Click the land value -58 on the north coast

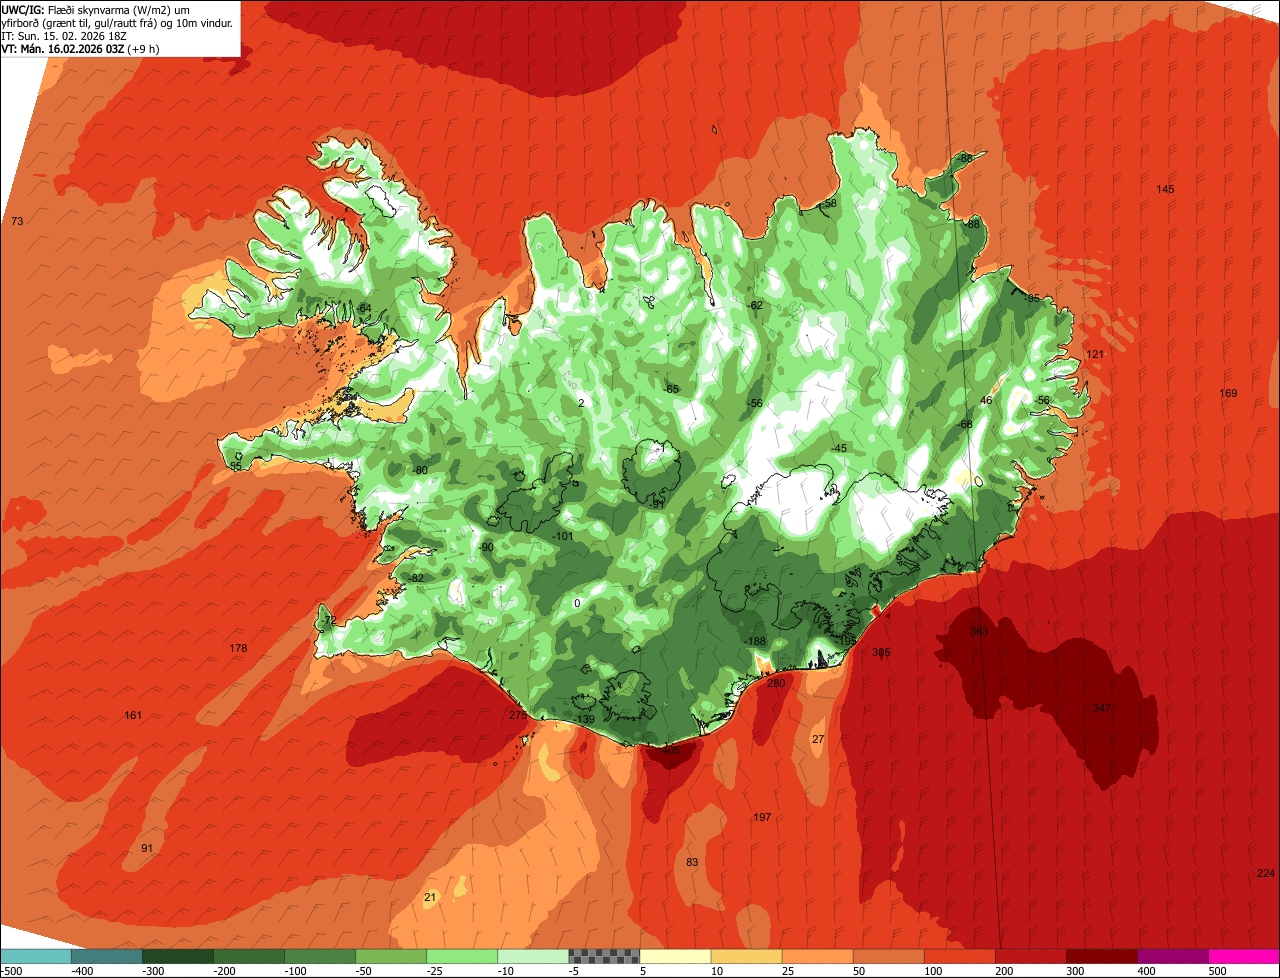pos(829,204)
